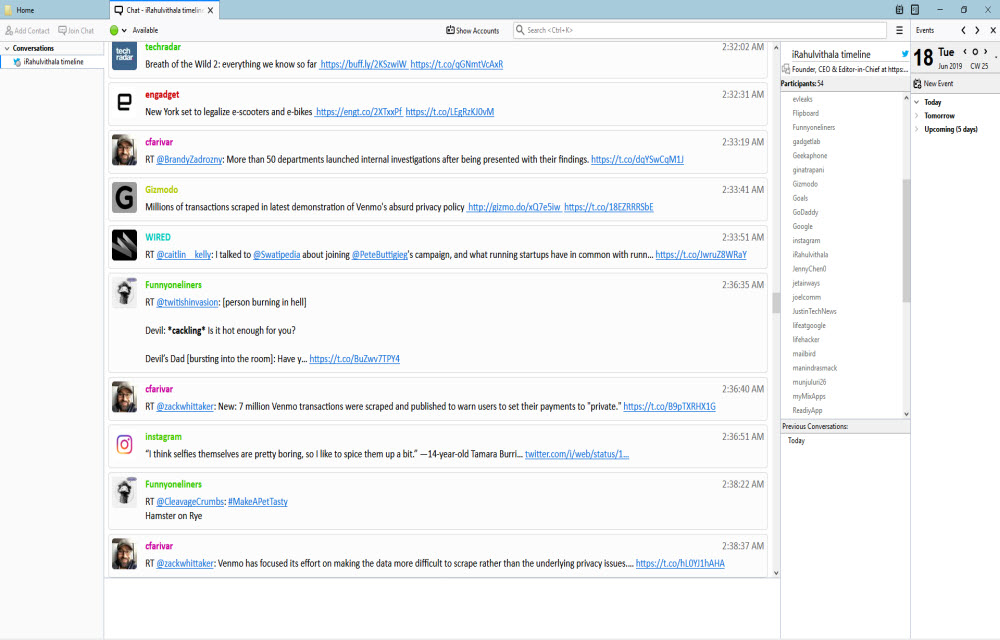Screen dimensions: 1000x640
Task: Open the @BrandyZadrozny mention link
Action: click(189, 160)
